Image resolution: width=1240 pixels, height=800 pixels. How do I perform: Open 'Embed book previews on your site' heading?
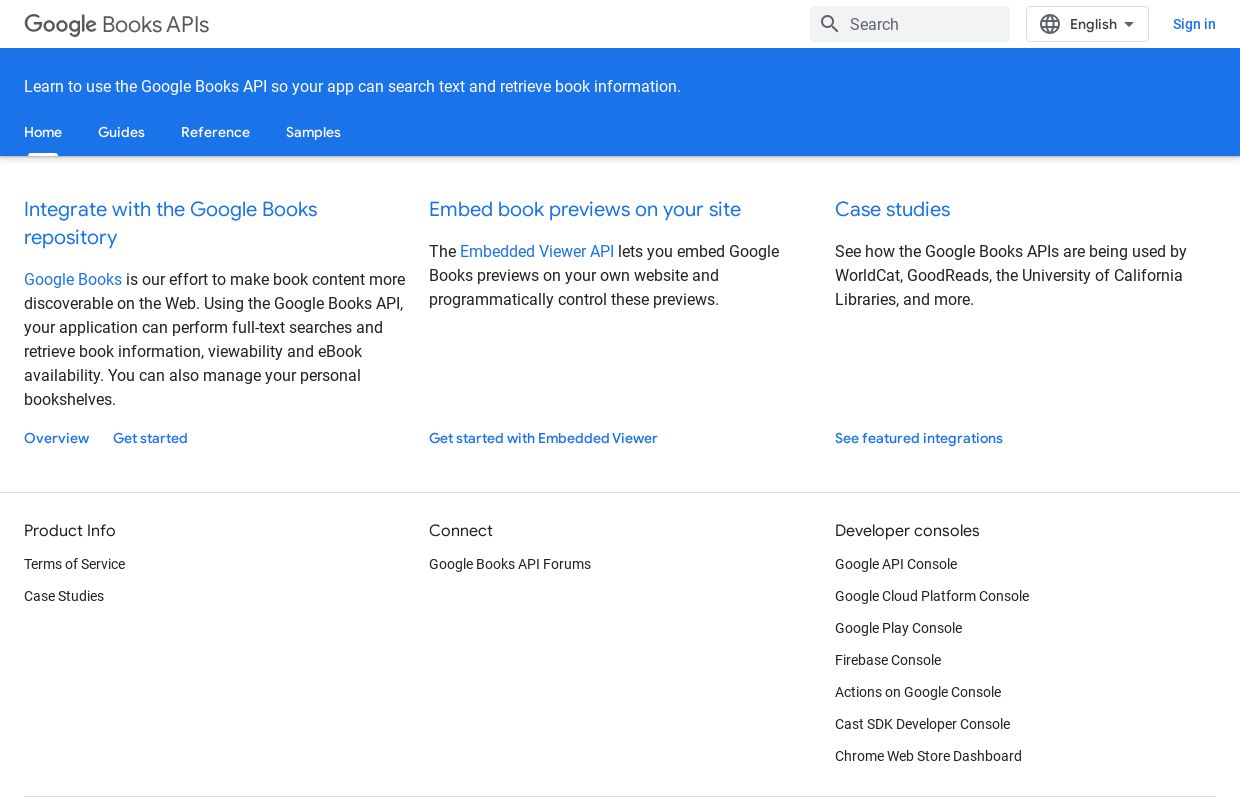[x=585, y=209]
